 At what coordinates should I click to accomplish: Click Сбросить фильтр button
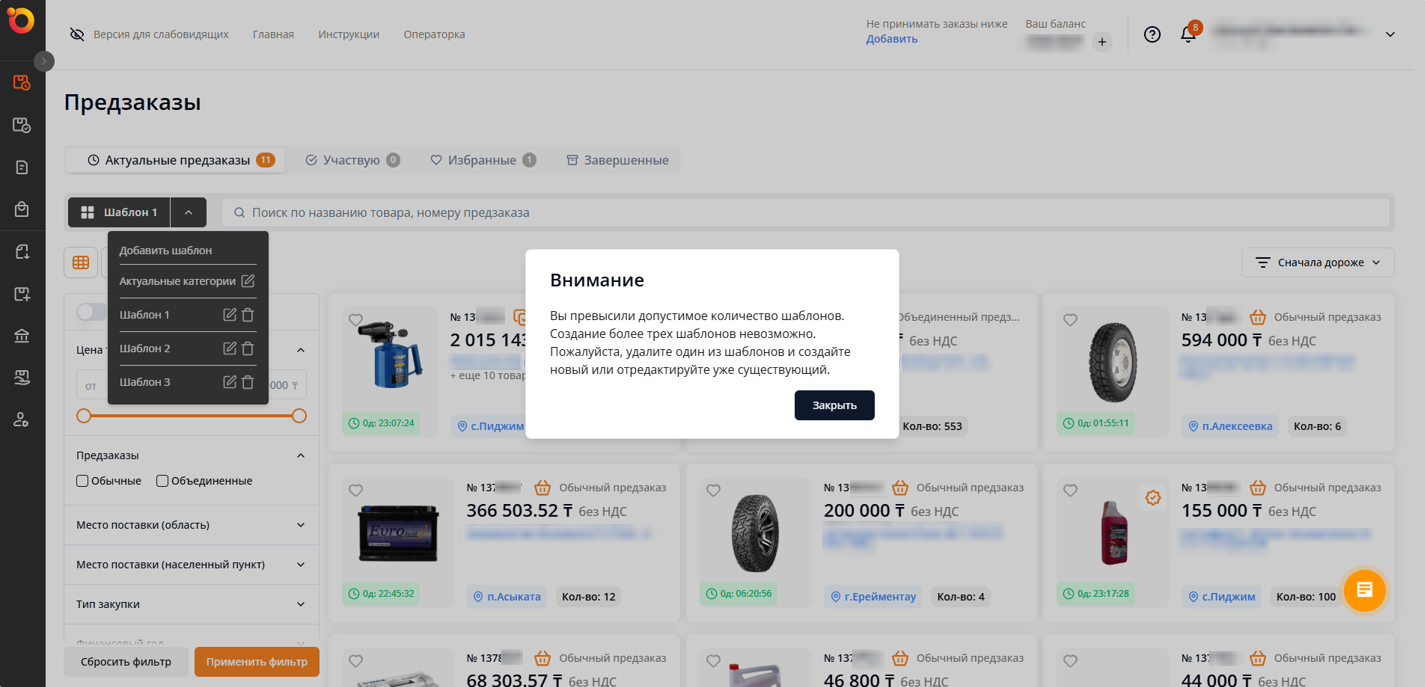[x=126, y=662]
